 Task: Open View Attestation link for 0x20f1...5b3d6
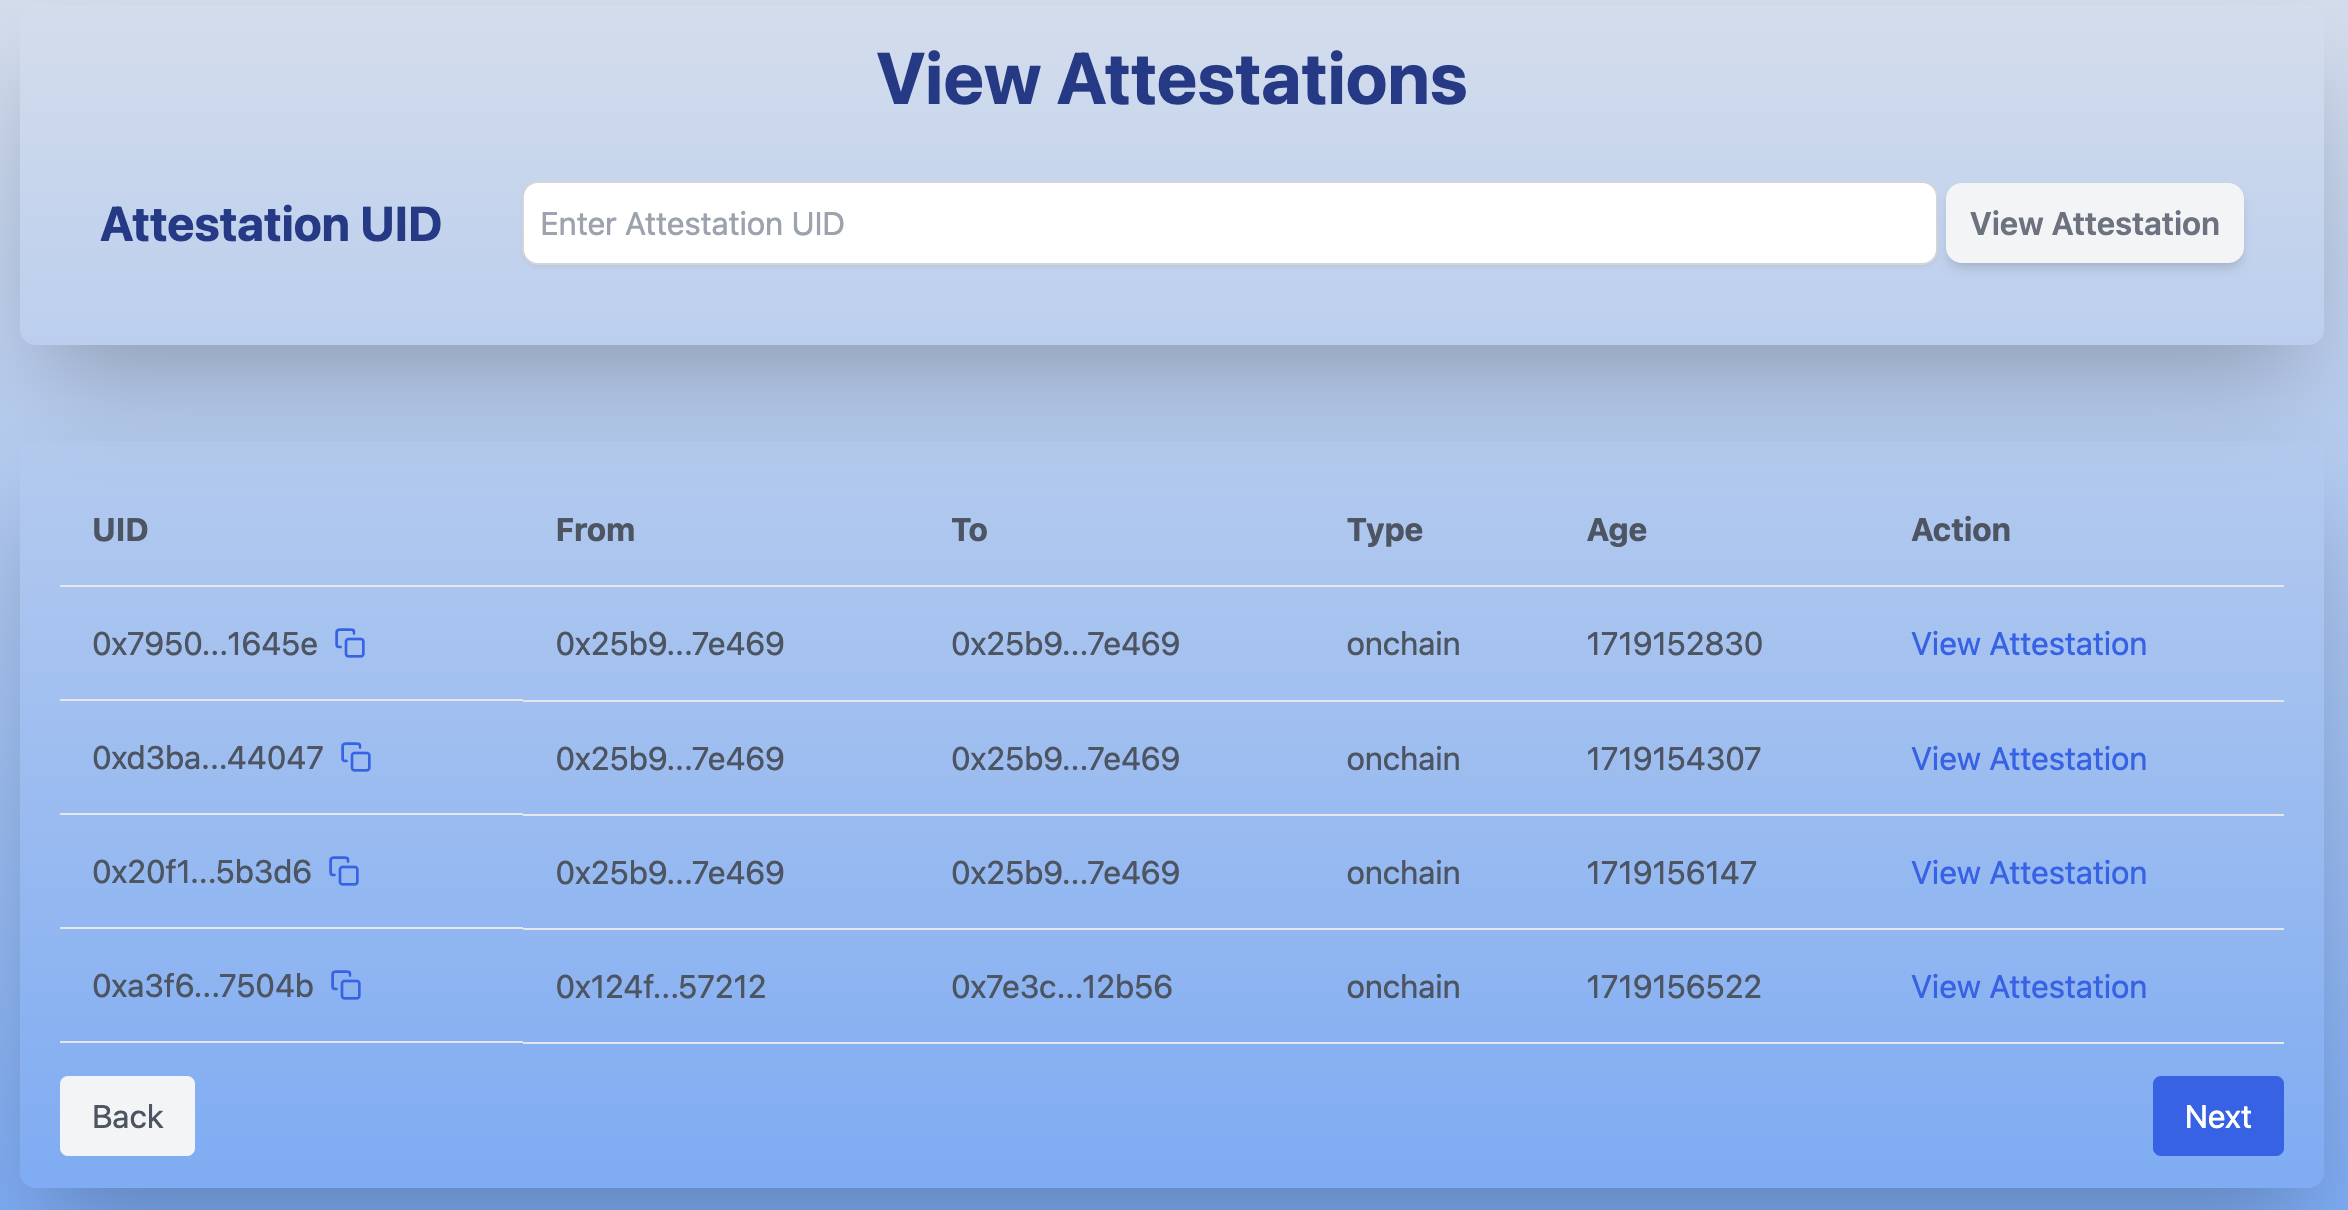2028,873
